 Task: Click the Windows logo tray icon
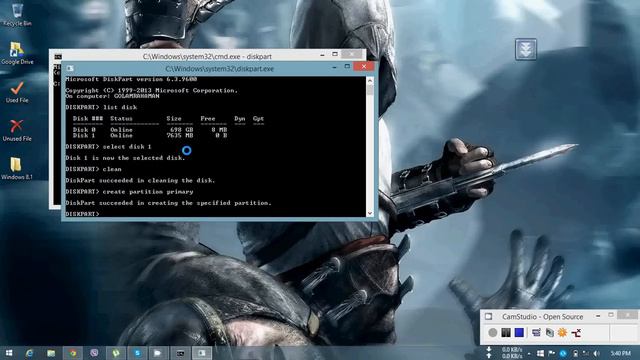pos(540,353)
